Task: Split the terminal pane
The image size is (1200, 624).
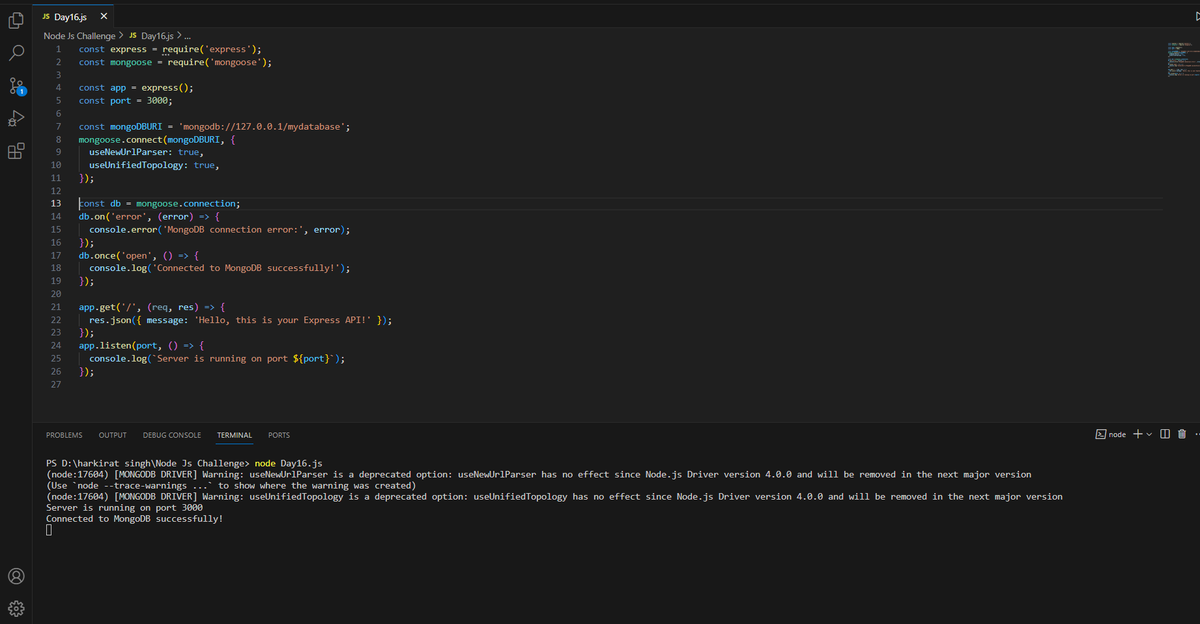Action: coord(1166,434)
